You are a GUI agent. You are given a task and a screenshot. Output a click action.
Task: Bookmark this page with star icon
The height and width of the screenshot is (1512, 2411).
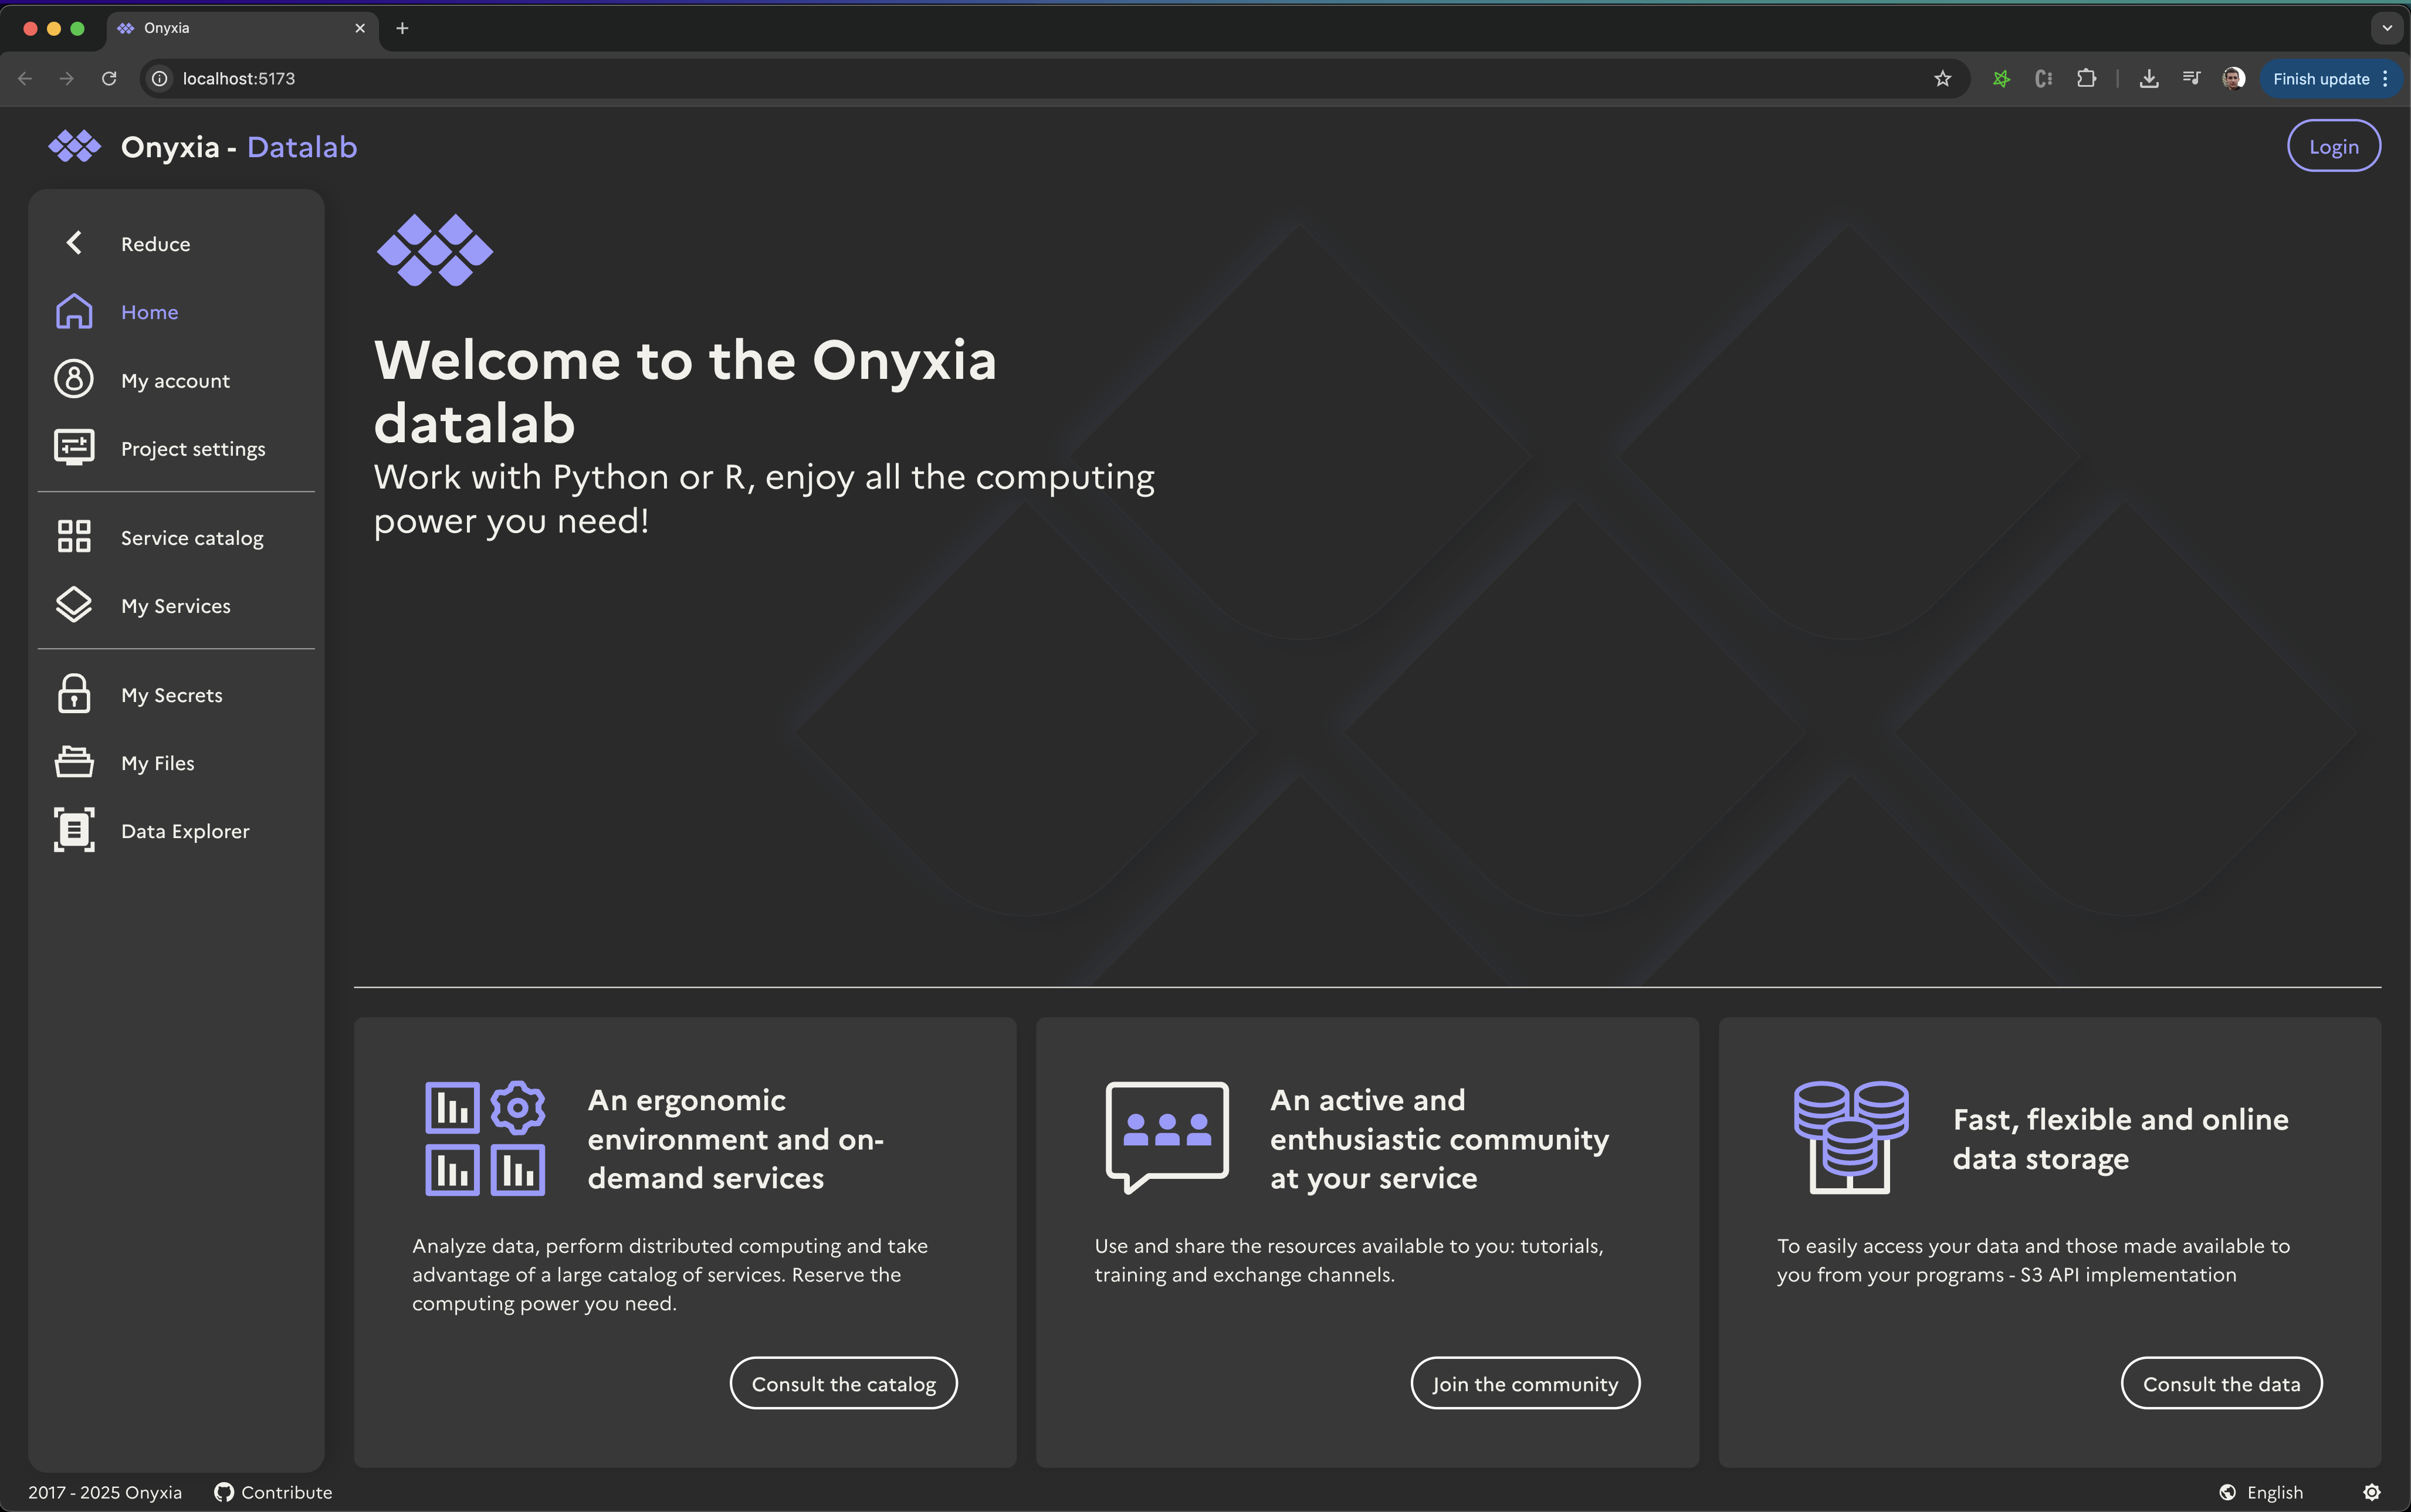pos(1942,79)
